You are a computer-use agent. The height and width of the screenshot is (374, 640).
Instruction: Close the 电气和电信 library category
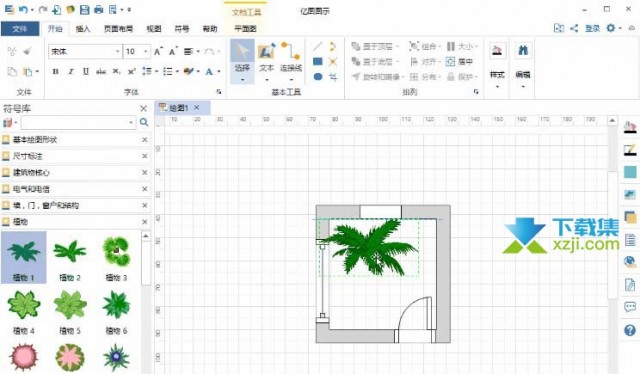coord(144,189)
